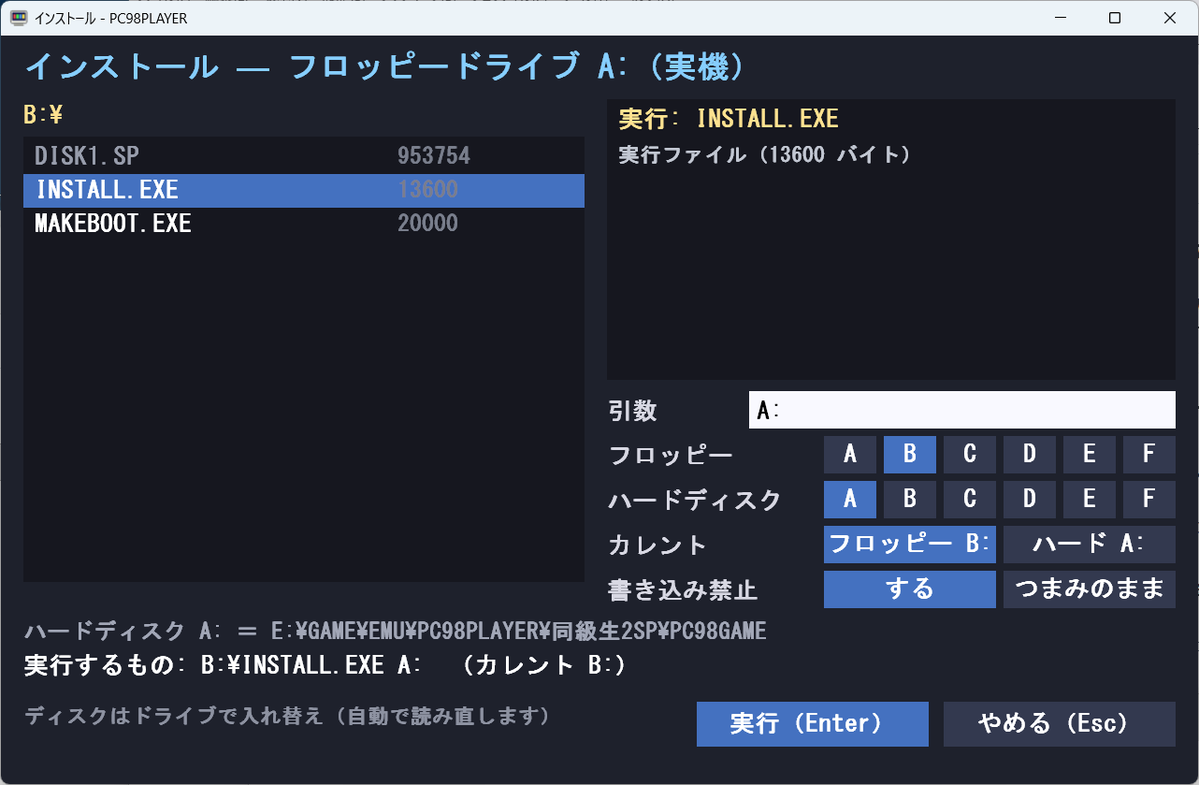Select DISK1.SP in the file list
Screen dimensions: 1199x785
click(x=304, y=156)
